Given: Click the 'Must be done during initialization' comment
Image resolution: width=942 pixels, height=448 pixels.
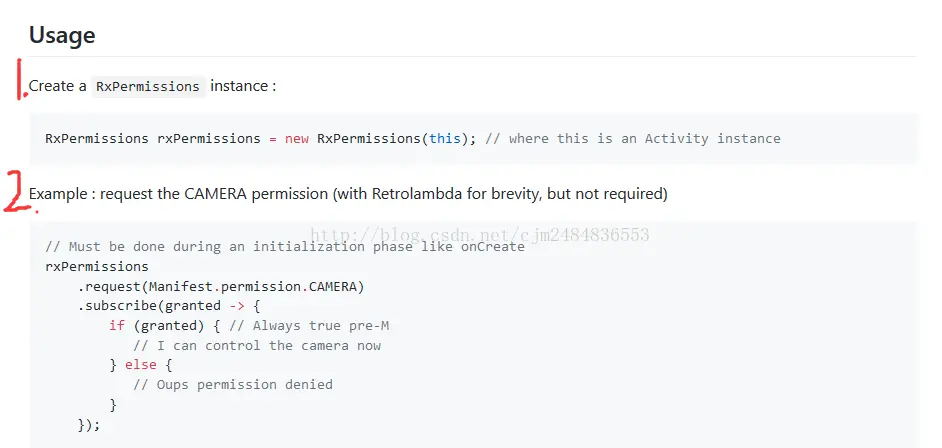Looking at the screenshot, I should pos(285,247).
